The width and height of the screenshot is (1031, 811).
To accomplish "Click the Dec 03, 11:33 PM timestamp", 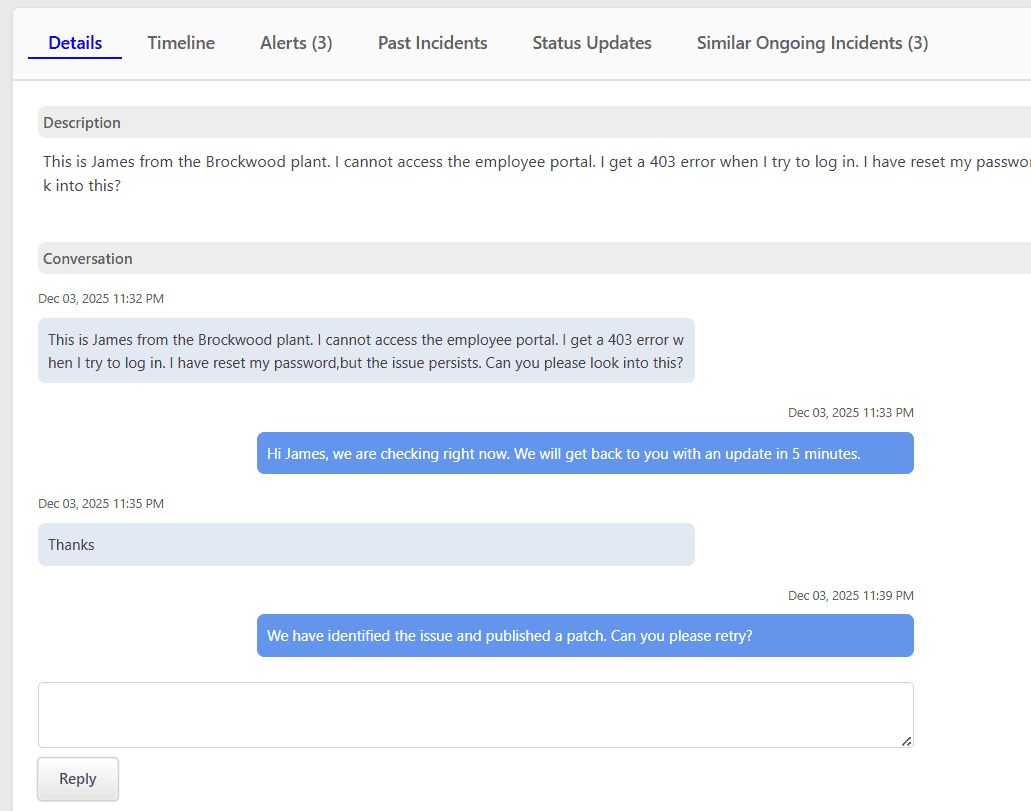I will [x=850, y=412].
